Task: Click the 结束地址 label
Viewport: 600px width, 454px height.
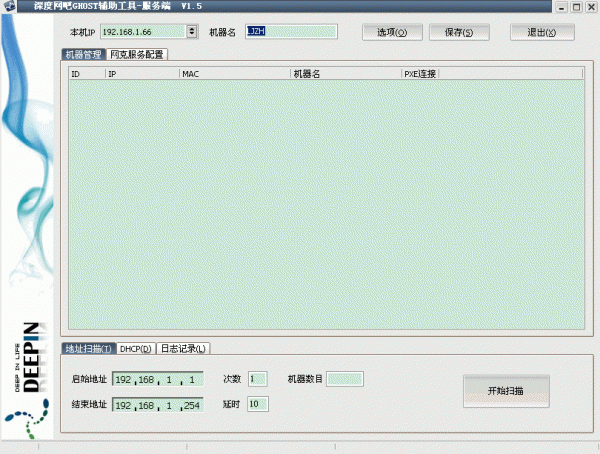Action: 89,404
